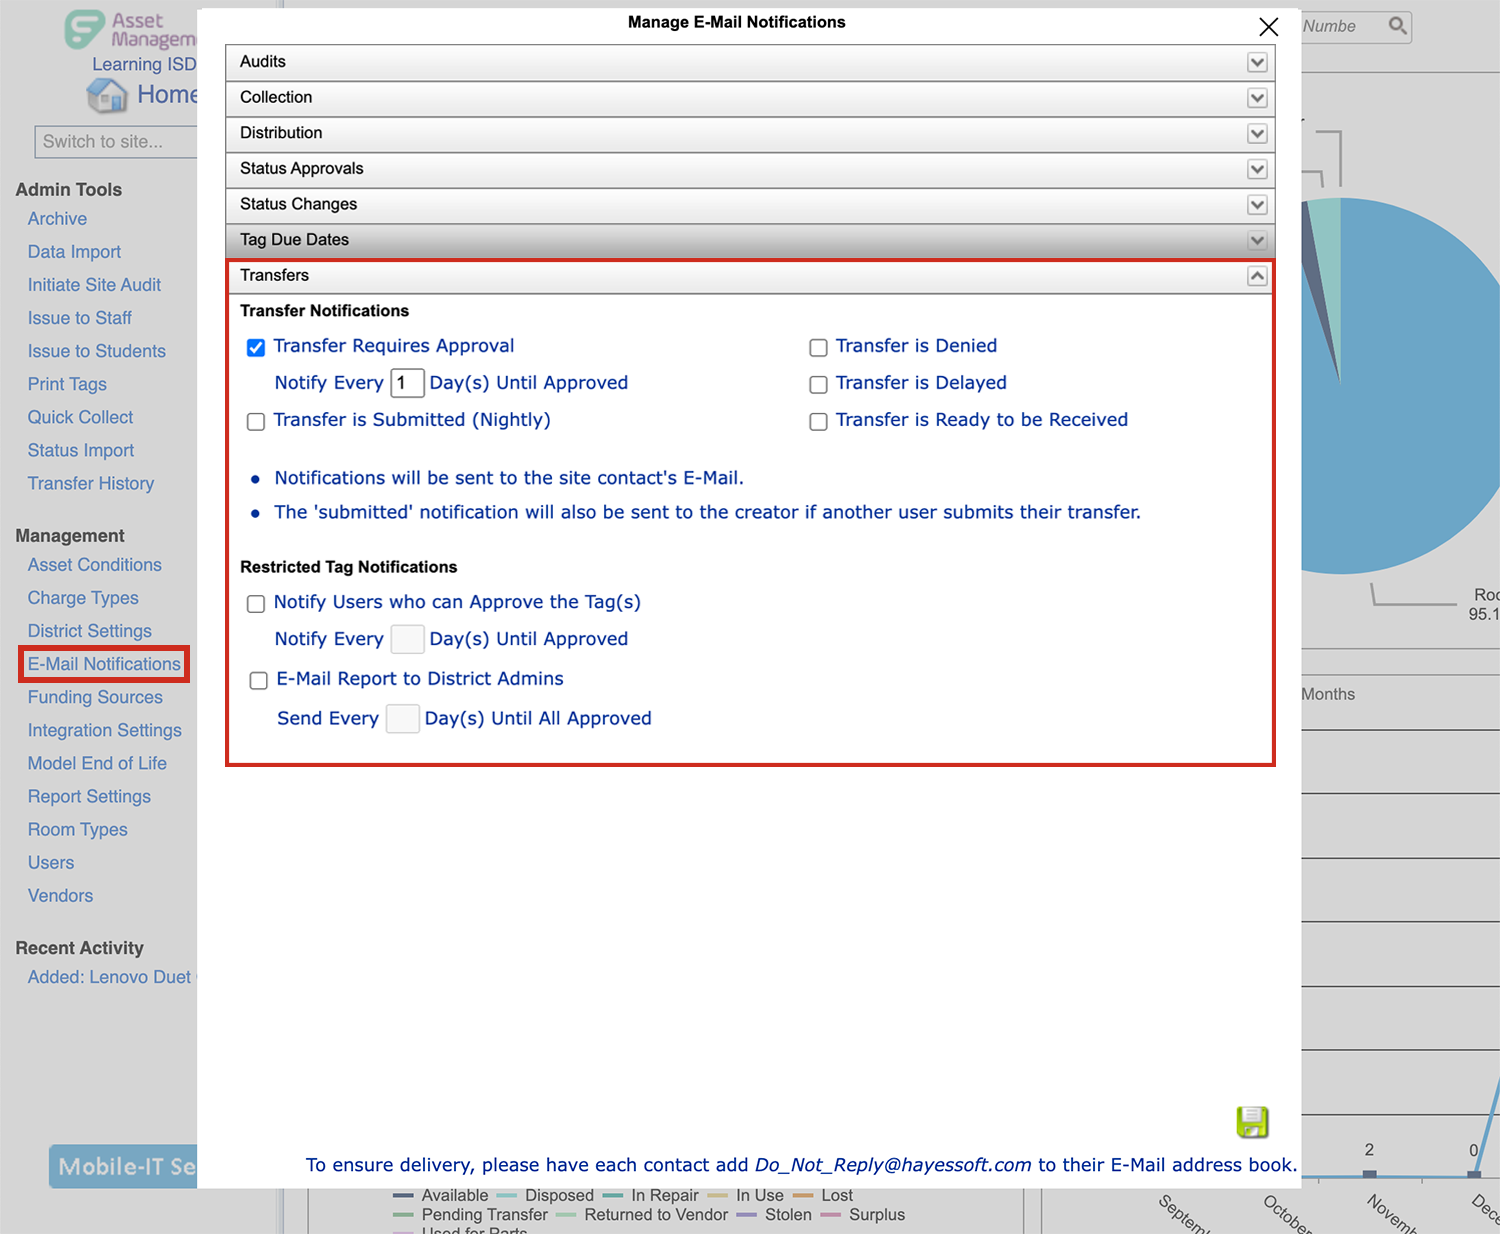Open Vendors management page
This screenshot has height=1234, width=1500.
pyautogui.click(x=60, y=895)
